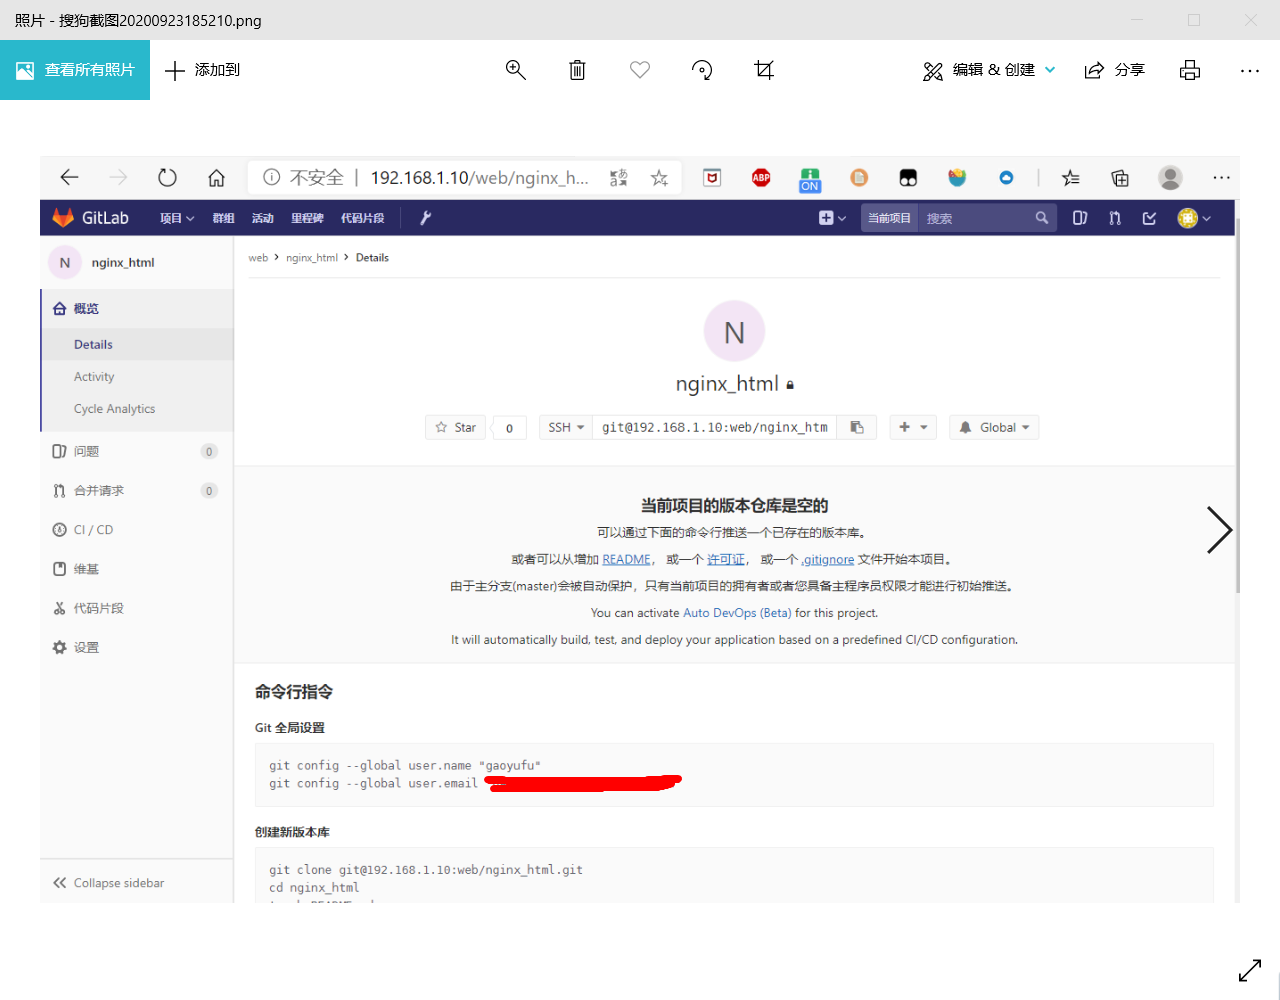The image size is (1280, 1000).
Task: Open the navbar todos checkmark icon
Action: [1149, 218]
